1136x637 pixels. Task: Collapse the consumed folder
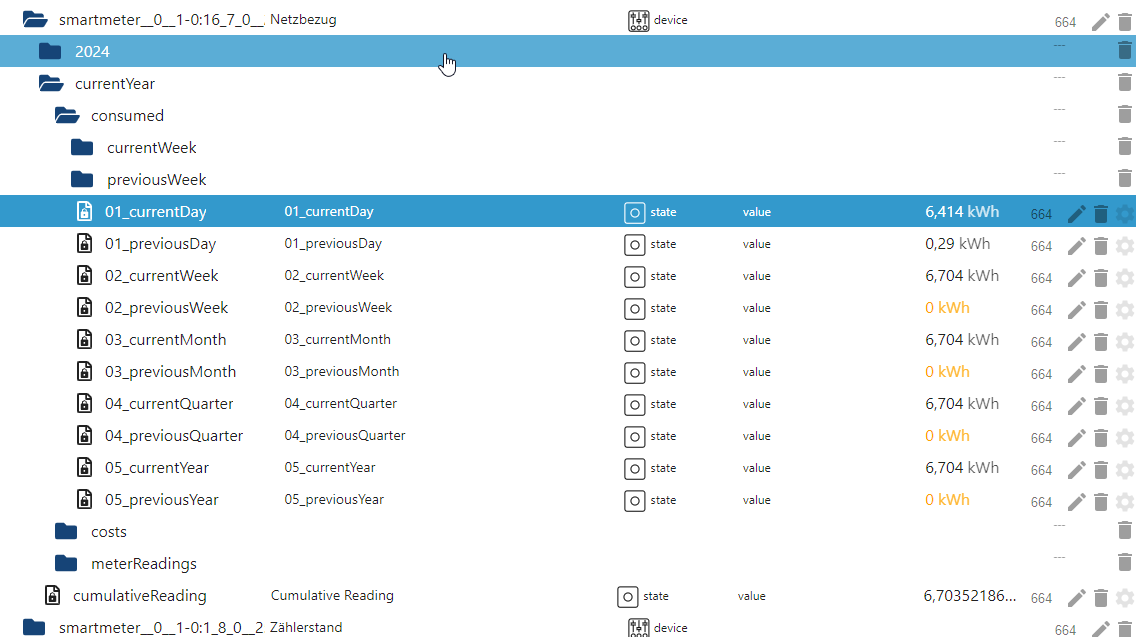tap(67, 115)
